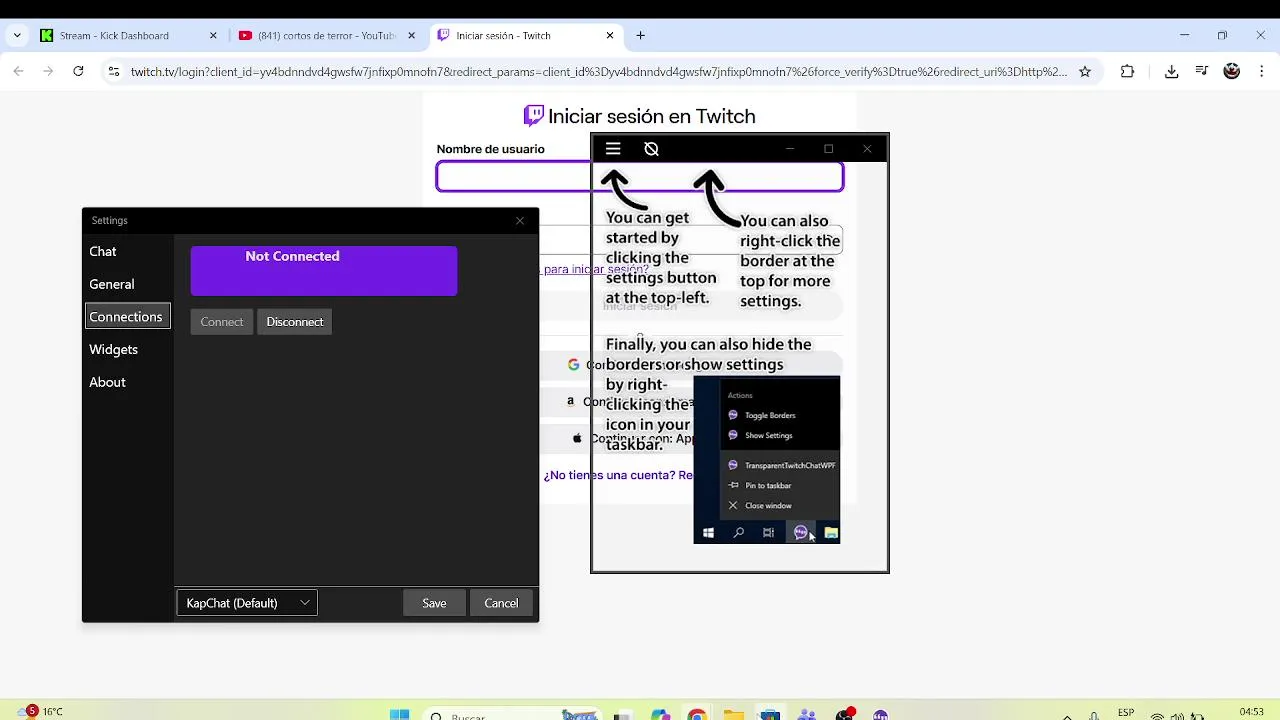Click the Connect button in Settings
1280x720 pixels.
point(222,322)
